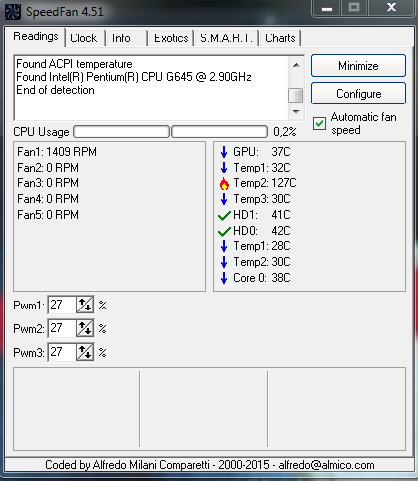Image resolution: width=418 pixels, height=481 pixels.
Task: Click the Pwm1 up/down stepper arrows
Action: click(x=85, y=305)
